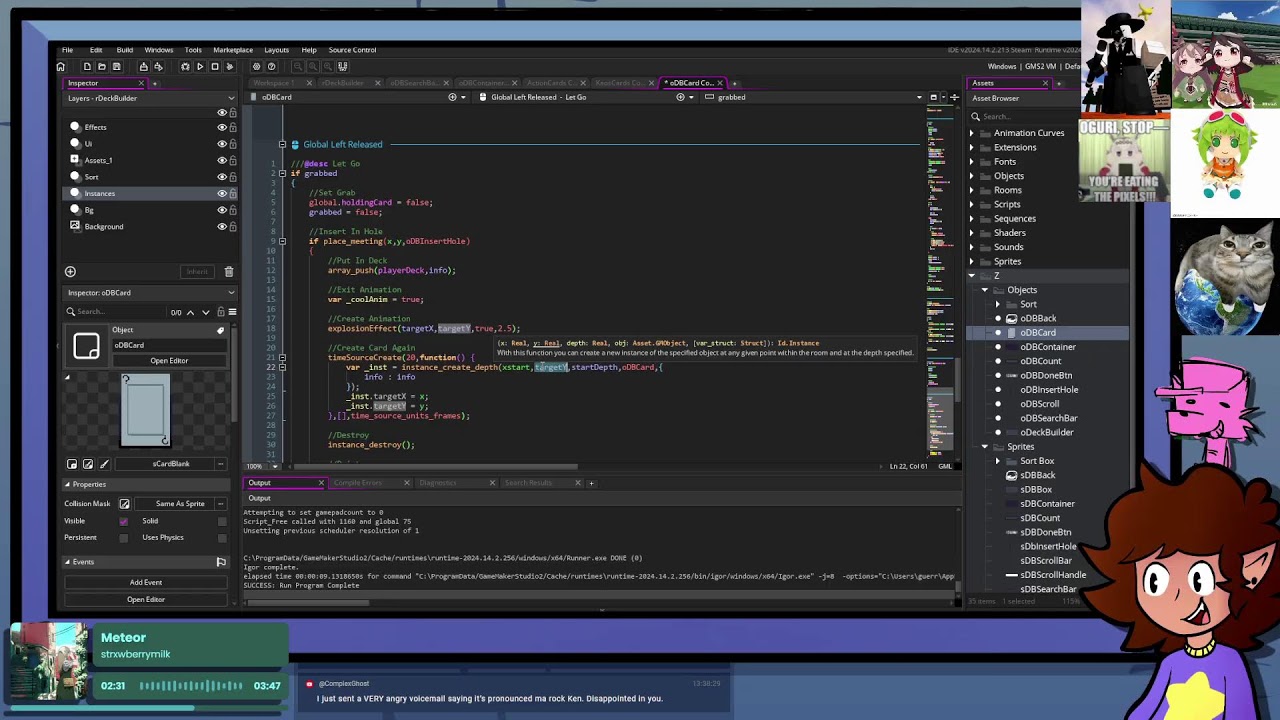Close the Output panel tab
The width and height of the screenshot is (1280, 720).
[x=321, y=483]
